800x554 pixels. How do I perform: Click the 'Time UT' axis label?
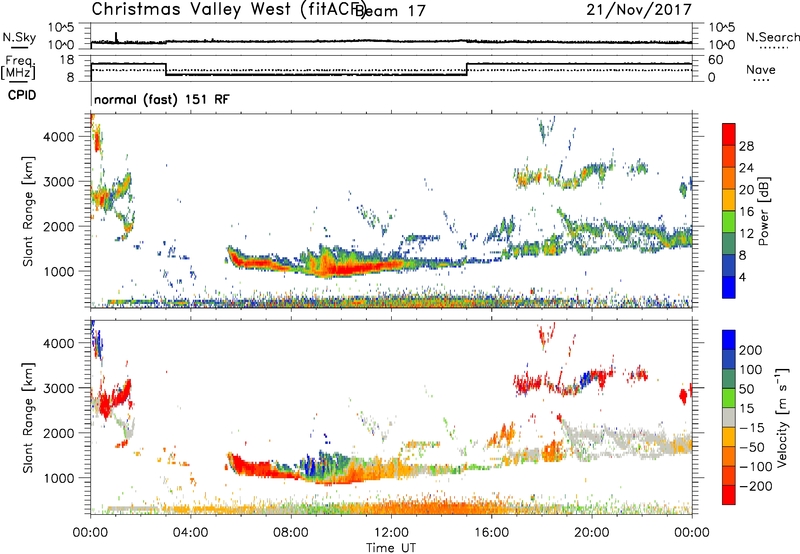pos(391,548)
